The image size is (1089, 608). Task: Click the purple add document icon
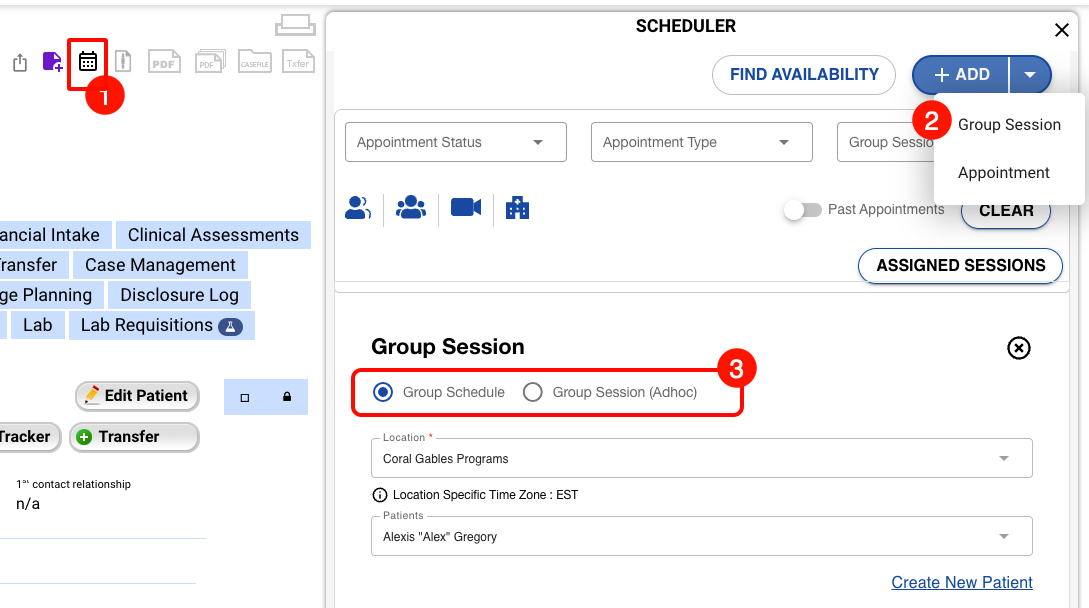coord(52,62)
